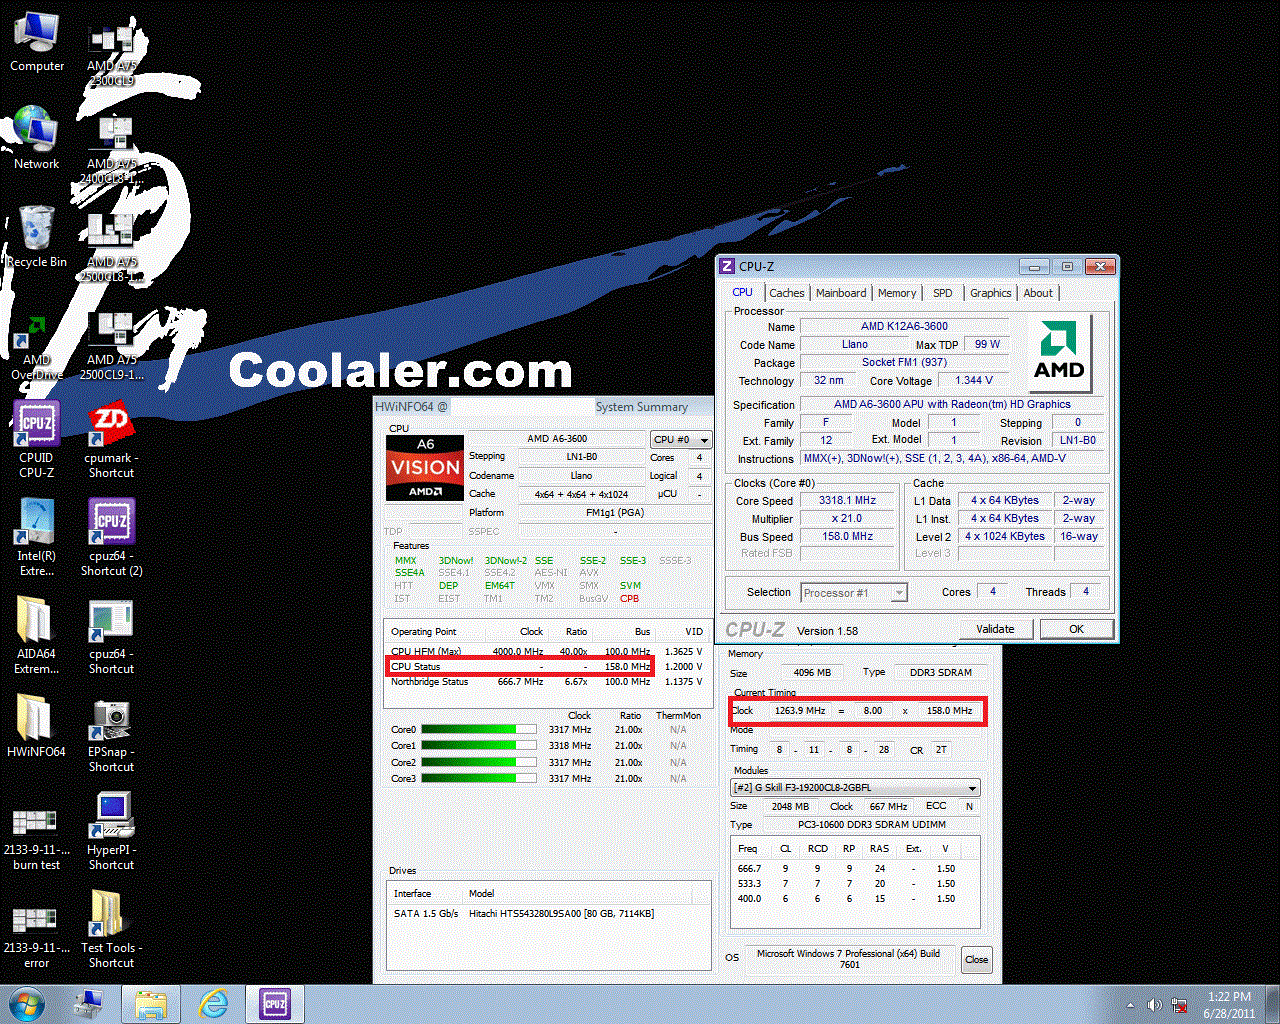Select the AMD A75 2500CL8-1 icon
This screenshot has width=1280, height=1024.
[111, 250]
